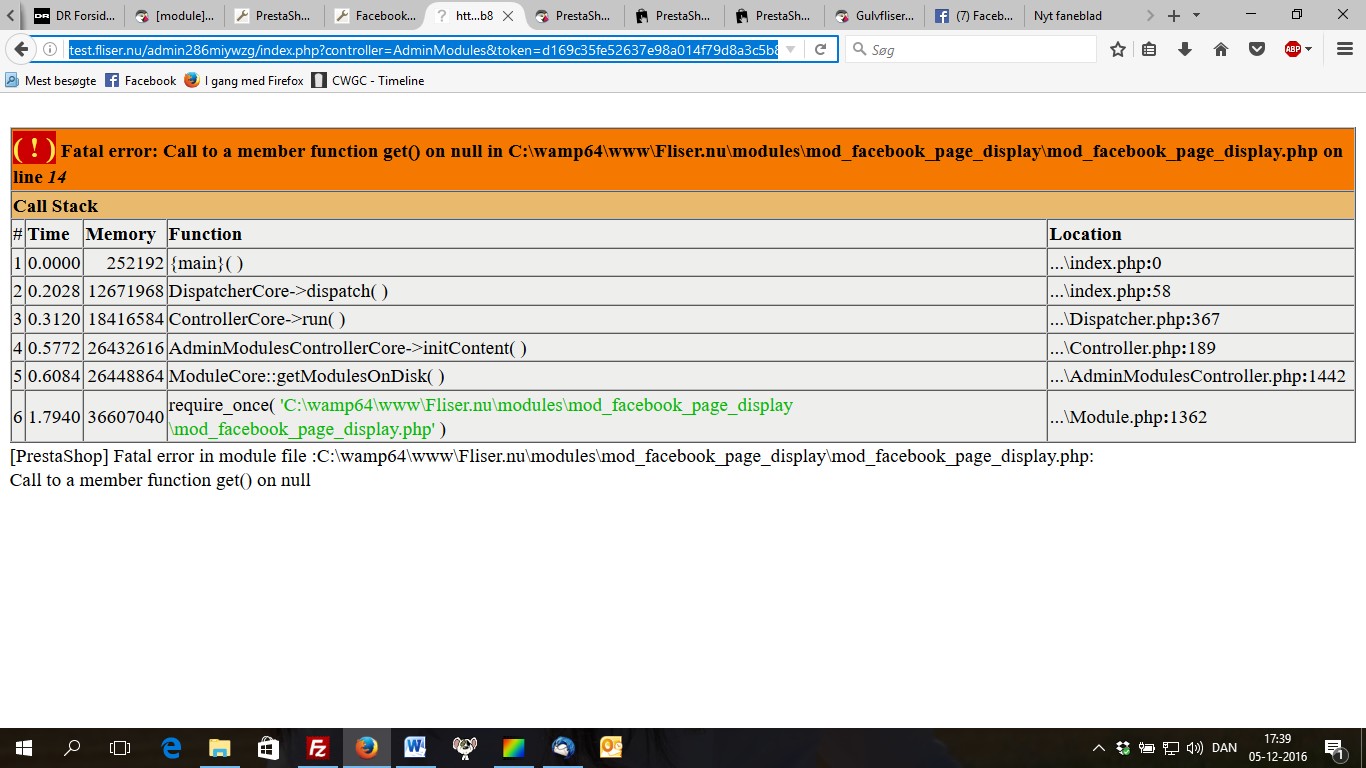1366x768 pixels.
Task: Open Microsoft Word from taskbar
Action: click(415, 748)
